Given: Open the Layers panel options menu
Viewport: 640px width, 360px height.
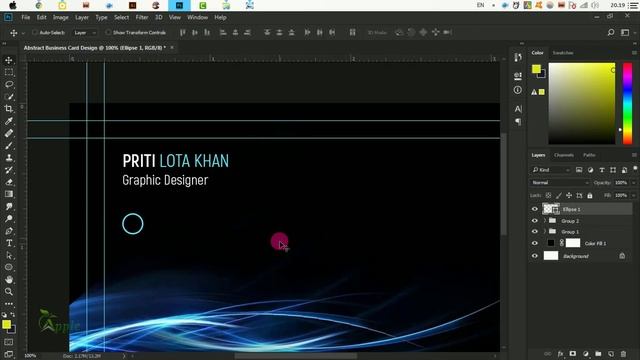Looking at the screenshot, I should click(x=634, y=155).
